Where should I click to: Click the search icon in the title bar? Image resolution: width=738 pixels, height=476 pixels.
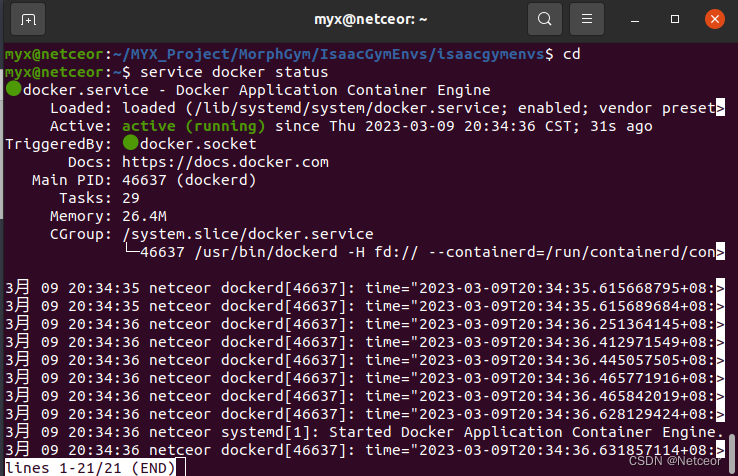[x=544, y=18]
